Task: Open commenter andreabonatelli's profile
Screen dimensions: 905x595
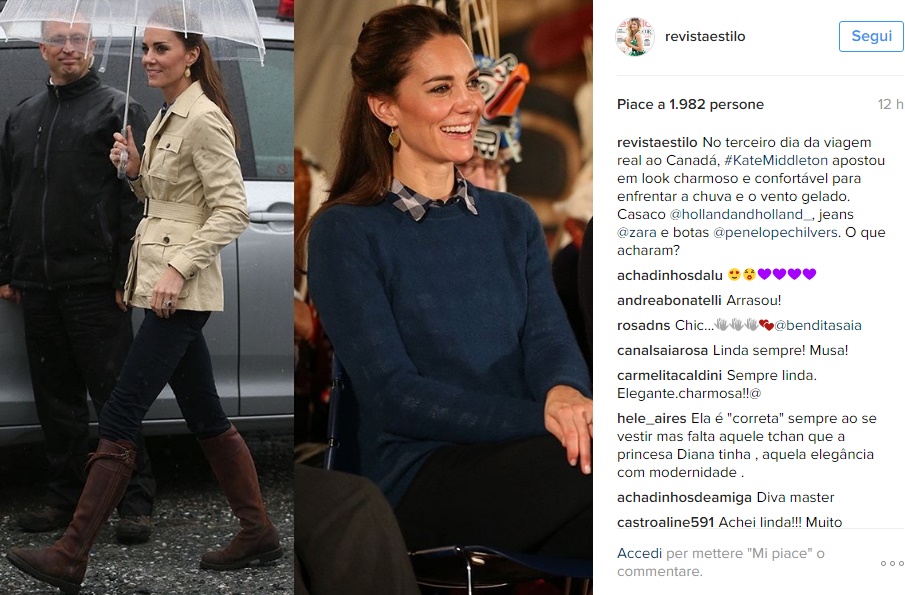Action: pos(669,300)
